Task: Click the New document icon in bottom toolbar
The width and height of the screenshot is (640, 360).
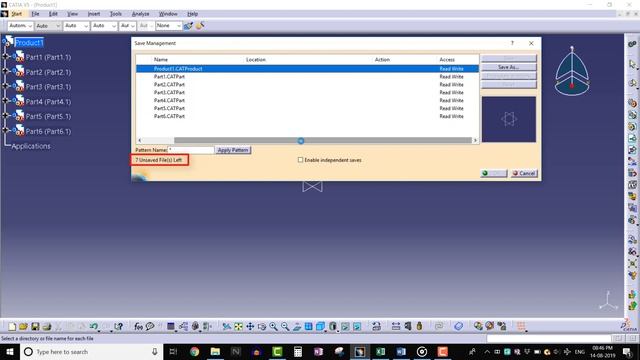Action: (12, 326)
